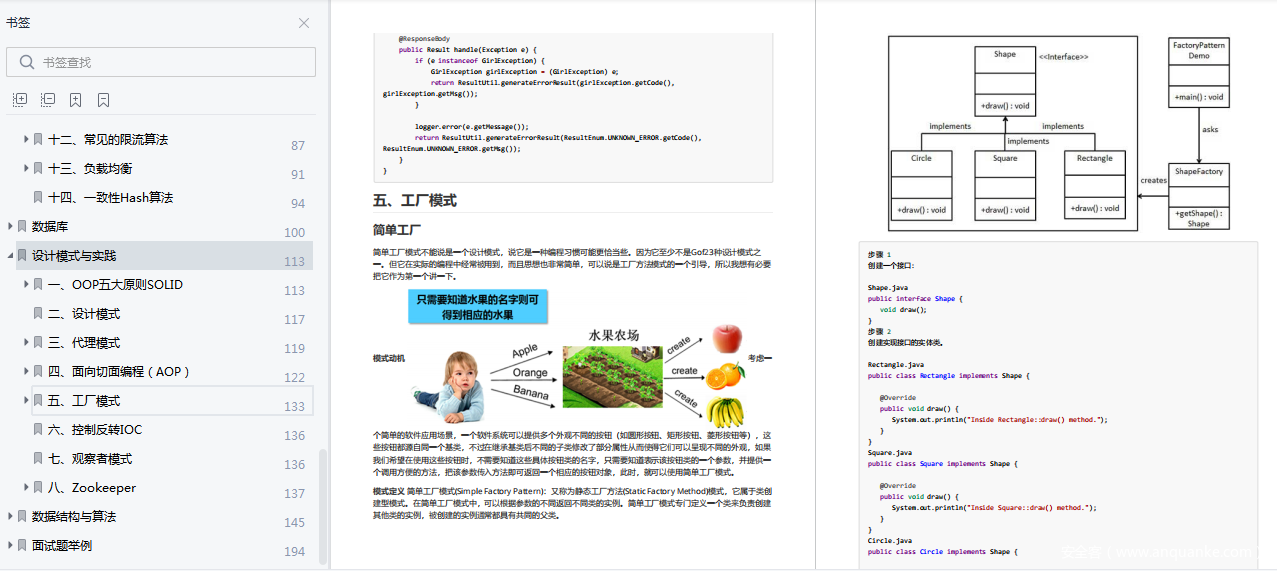This screenshot has height=571, width=1277.
Task: Close the 书签 bookmarks panel
Action: click(304, 23)
